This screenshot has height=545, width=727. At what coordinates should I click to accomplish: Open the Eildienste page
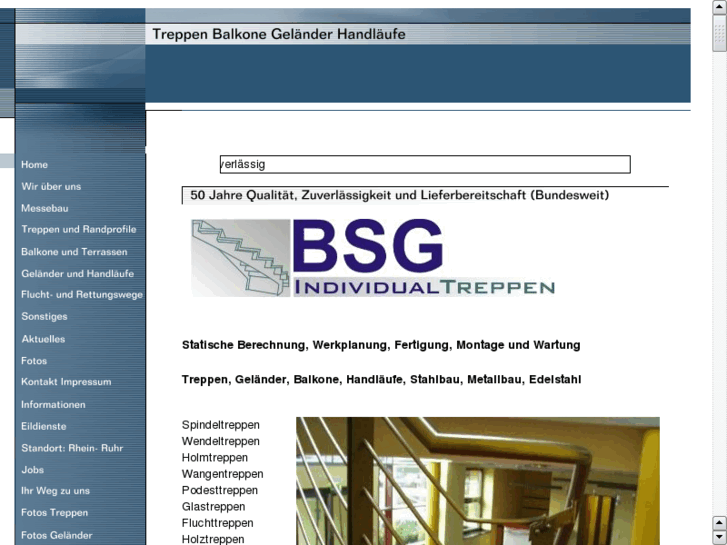click(x=44, y=426)
